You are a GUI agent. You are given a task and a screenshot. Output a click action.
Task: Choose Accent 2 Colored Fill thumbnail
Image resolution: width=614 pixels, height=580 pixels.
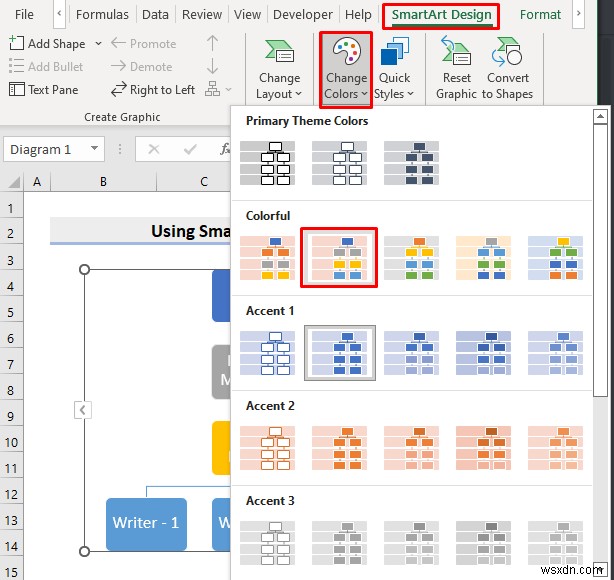click(x=340, y=448)
